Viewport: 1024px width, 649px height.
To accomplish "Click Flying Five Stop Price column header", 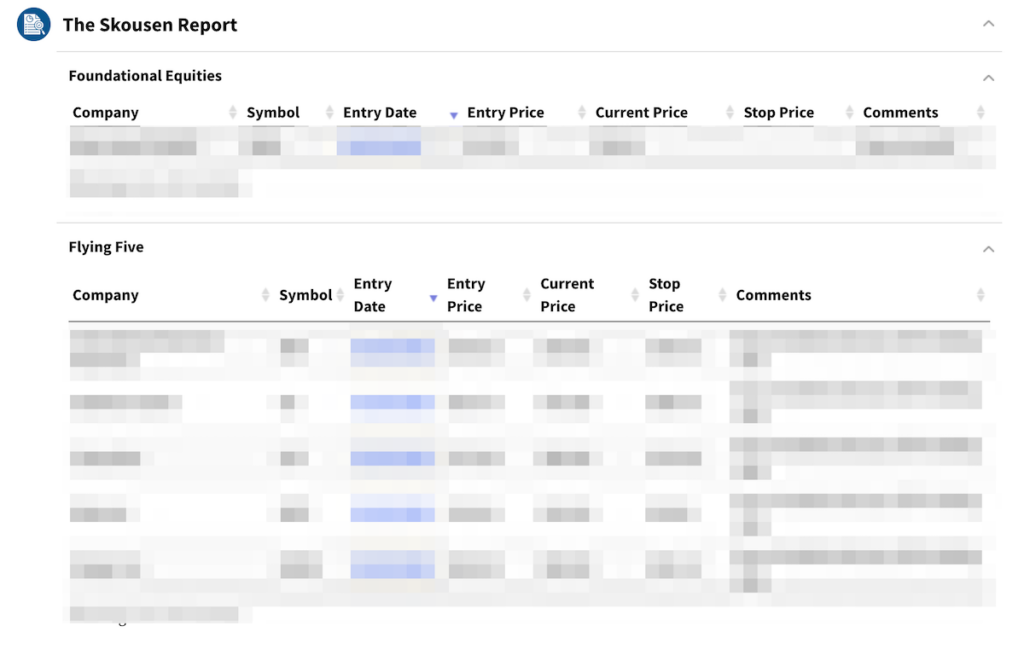I will pyautogui.click(x=665, y=295).
